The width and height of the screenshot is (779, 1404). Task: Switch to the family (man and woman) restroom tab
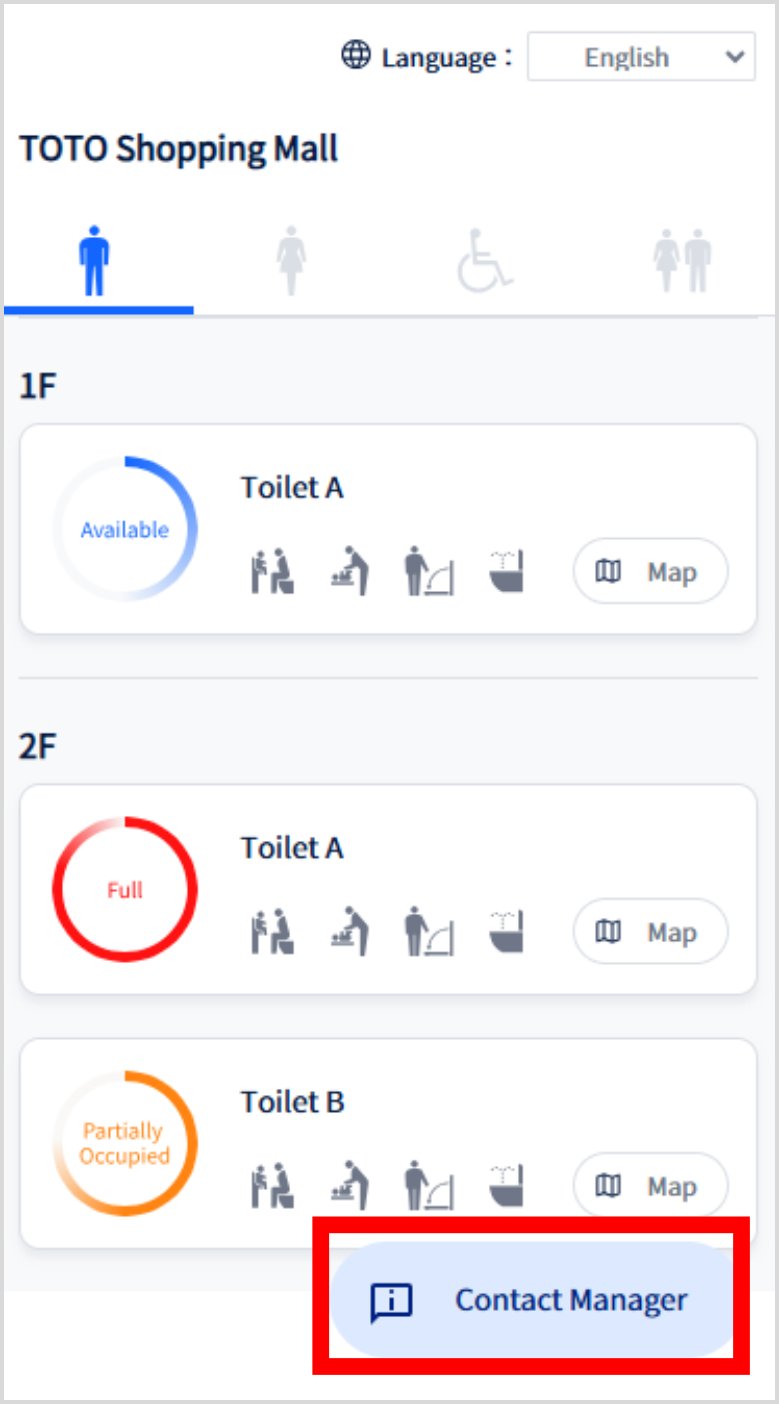pos(682,261)
